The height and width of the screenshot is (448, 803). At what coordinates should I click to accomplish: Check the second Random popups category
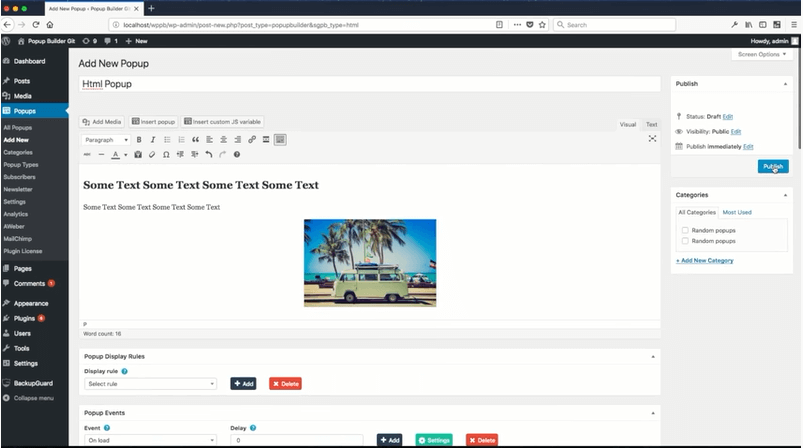[685, 241]
